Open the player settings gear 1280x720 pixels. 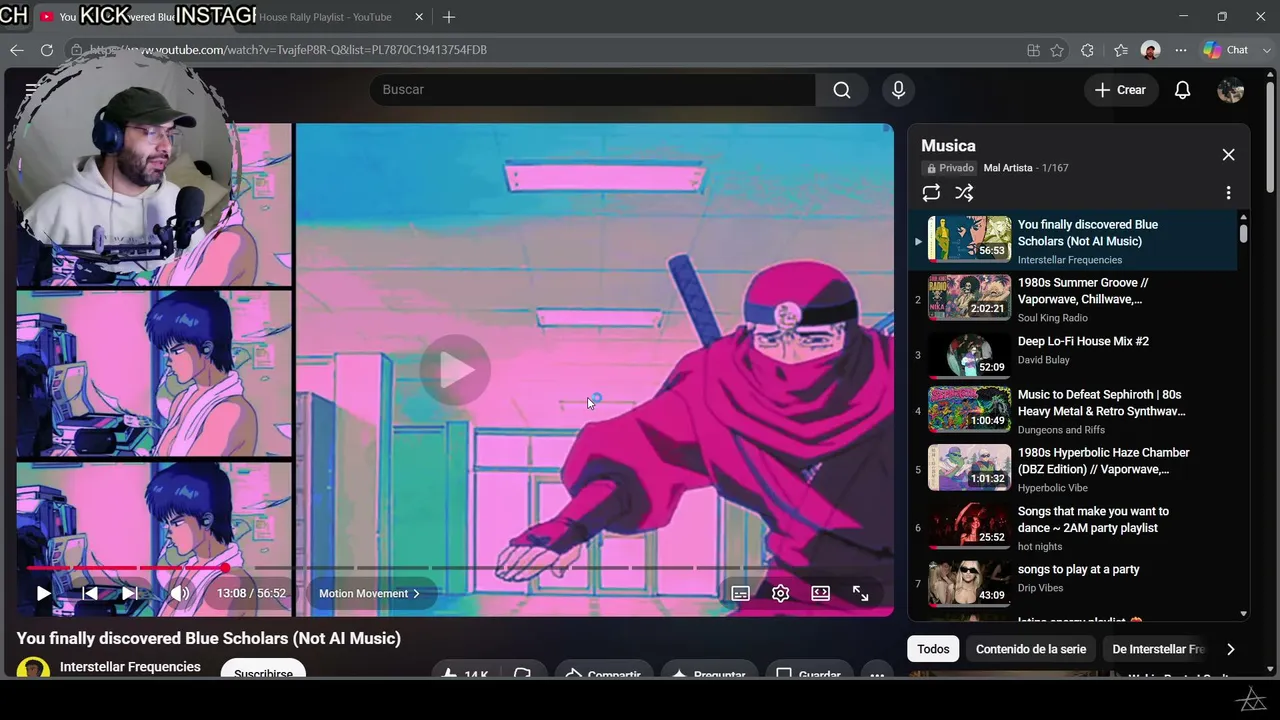tap(780, 593)
